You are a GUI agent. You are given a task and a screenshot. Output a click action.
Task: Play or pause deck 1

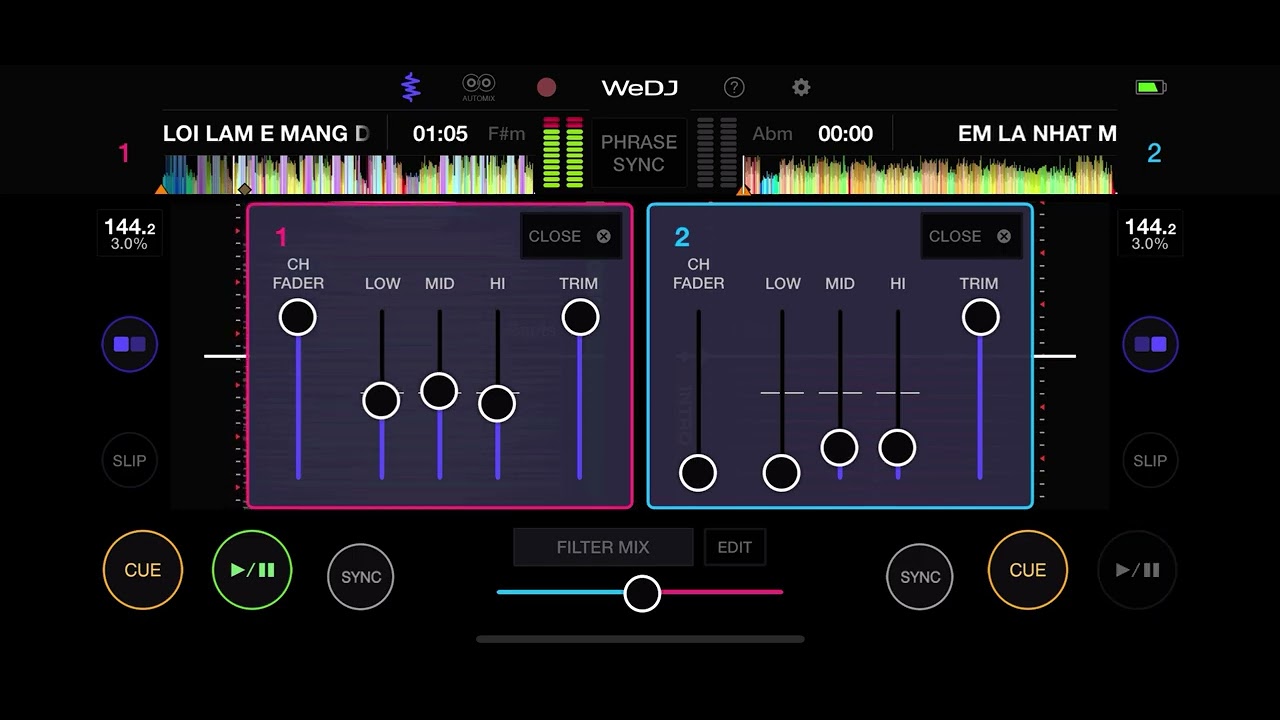pyautogui.click(x=252, y=570)
